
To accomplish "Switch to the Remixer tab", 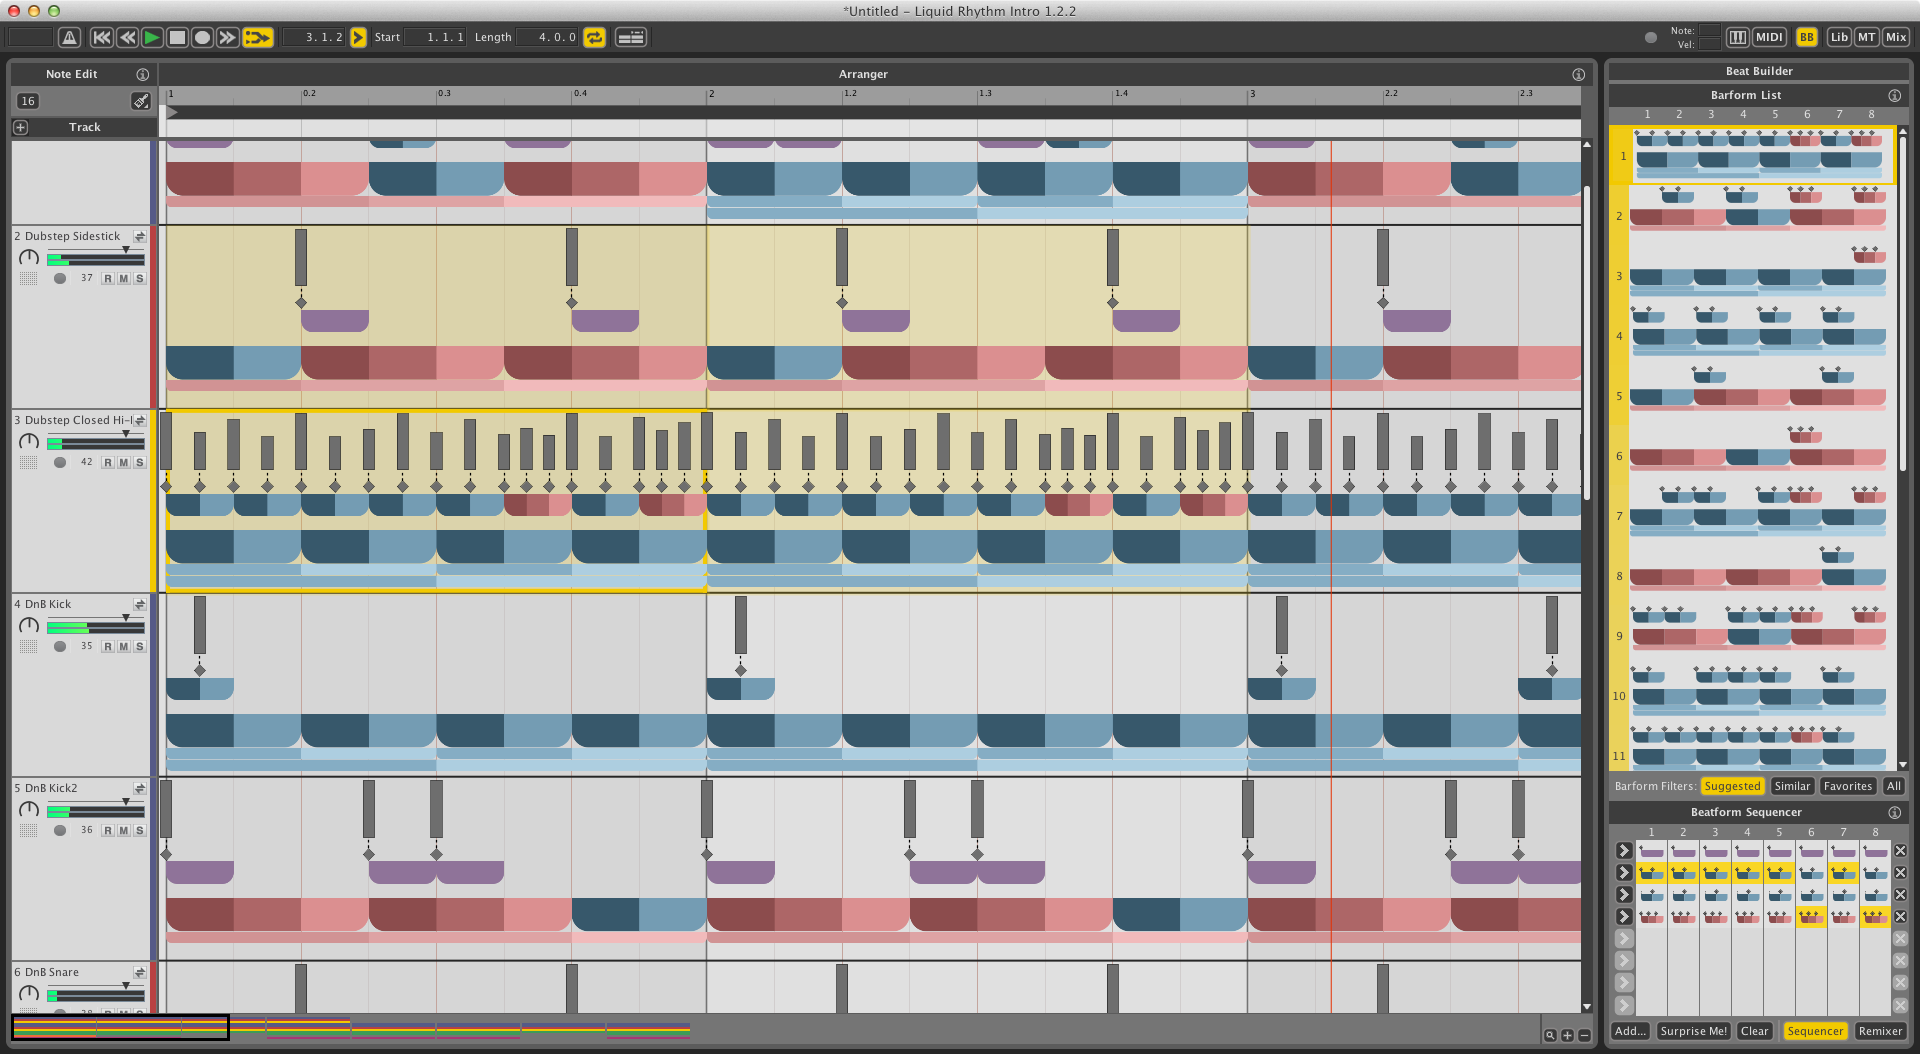I will [1880, 1031].
